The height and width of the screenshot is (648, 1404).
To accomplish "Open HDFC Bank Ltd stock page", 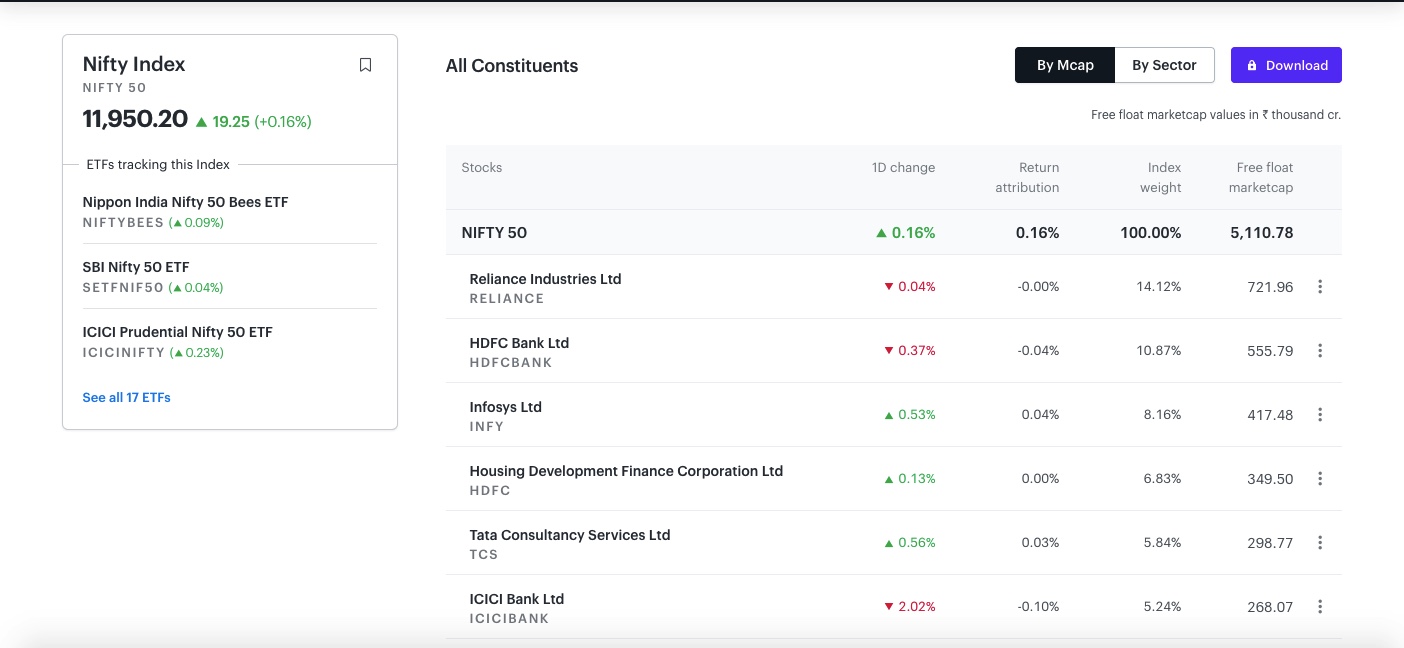I will tap(519, 343).
